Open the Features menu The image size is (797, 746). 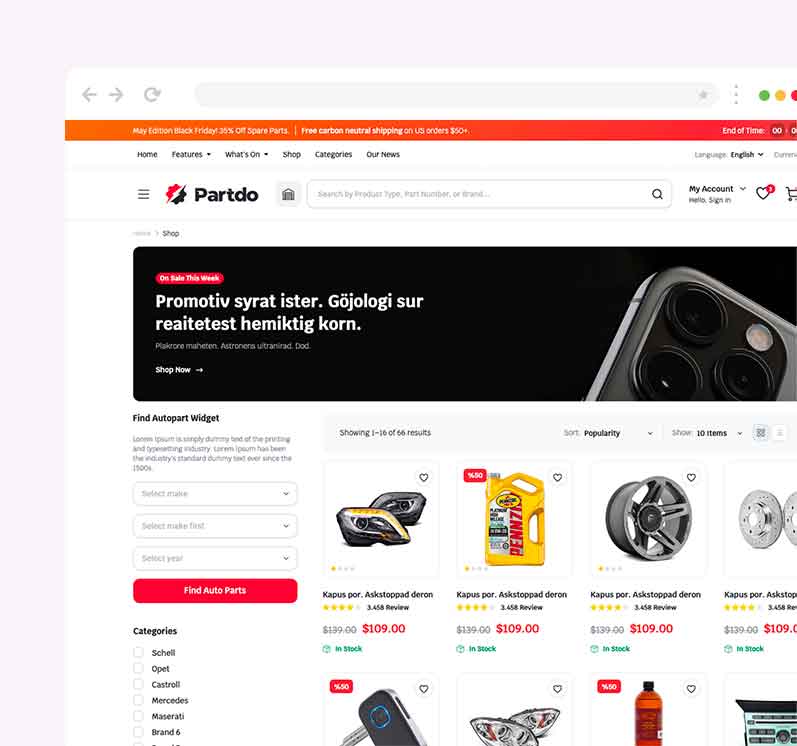(x=191, y=154)
